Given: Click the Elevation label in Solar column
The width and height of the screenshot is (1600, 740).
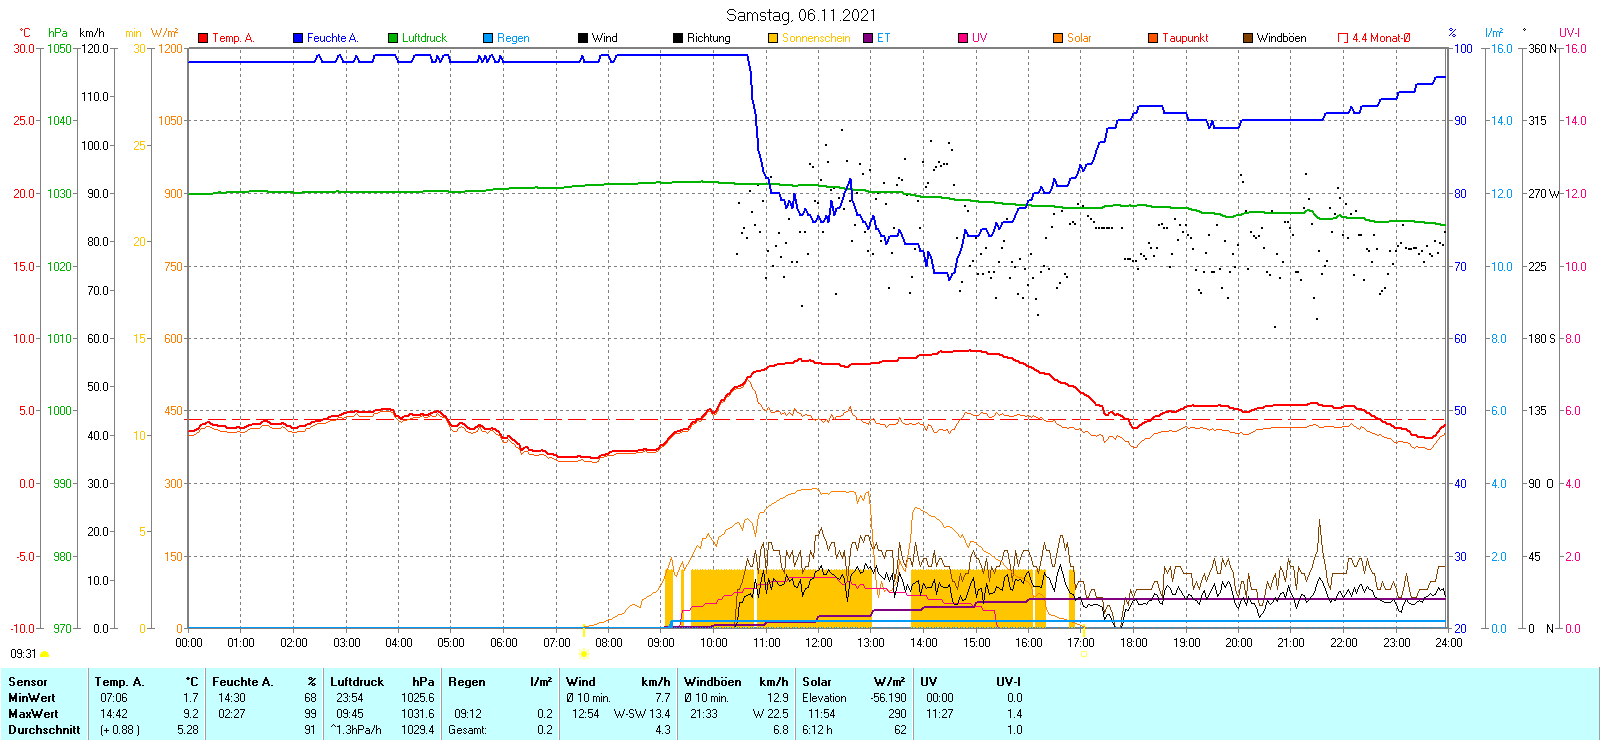Looking at the screenshot, I should [824, 698].
